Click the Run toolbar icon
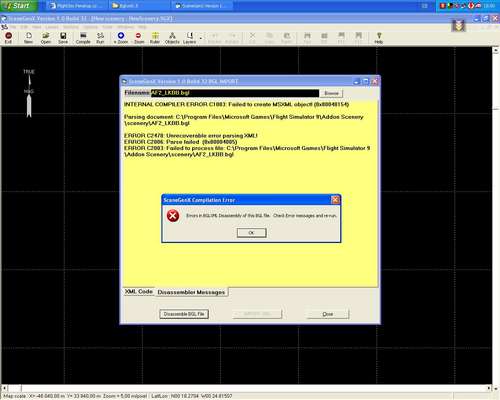The width and height of the screenshot is (500, 400). click(100, 38)
